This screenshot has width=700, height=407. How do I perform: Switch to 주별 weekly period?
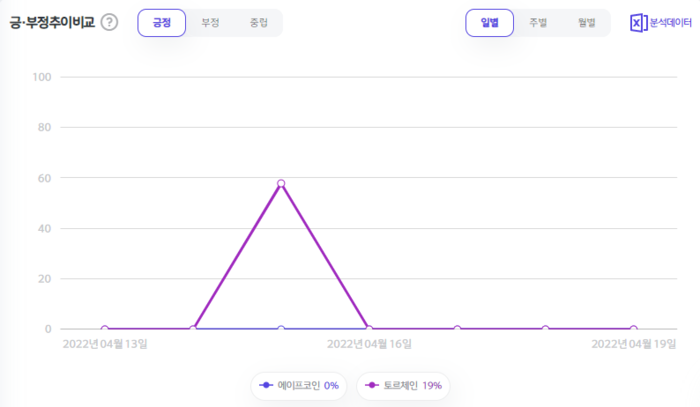pyautogui.click(x=538, y=22)
